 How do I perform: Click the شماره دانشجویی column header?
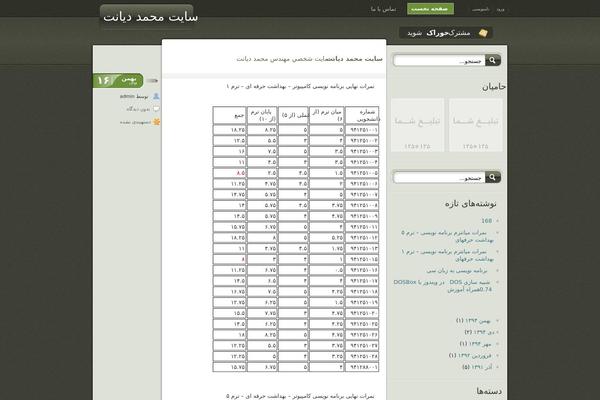362,115
